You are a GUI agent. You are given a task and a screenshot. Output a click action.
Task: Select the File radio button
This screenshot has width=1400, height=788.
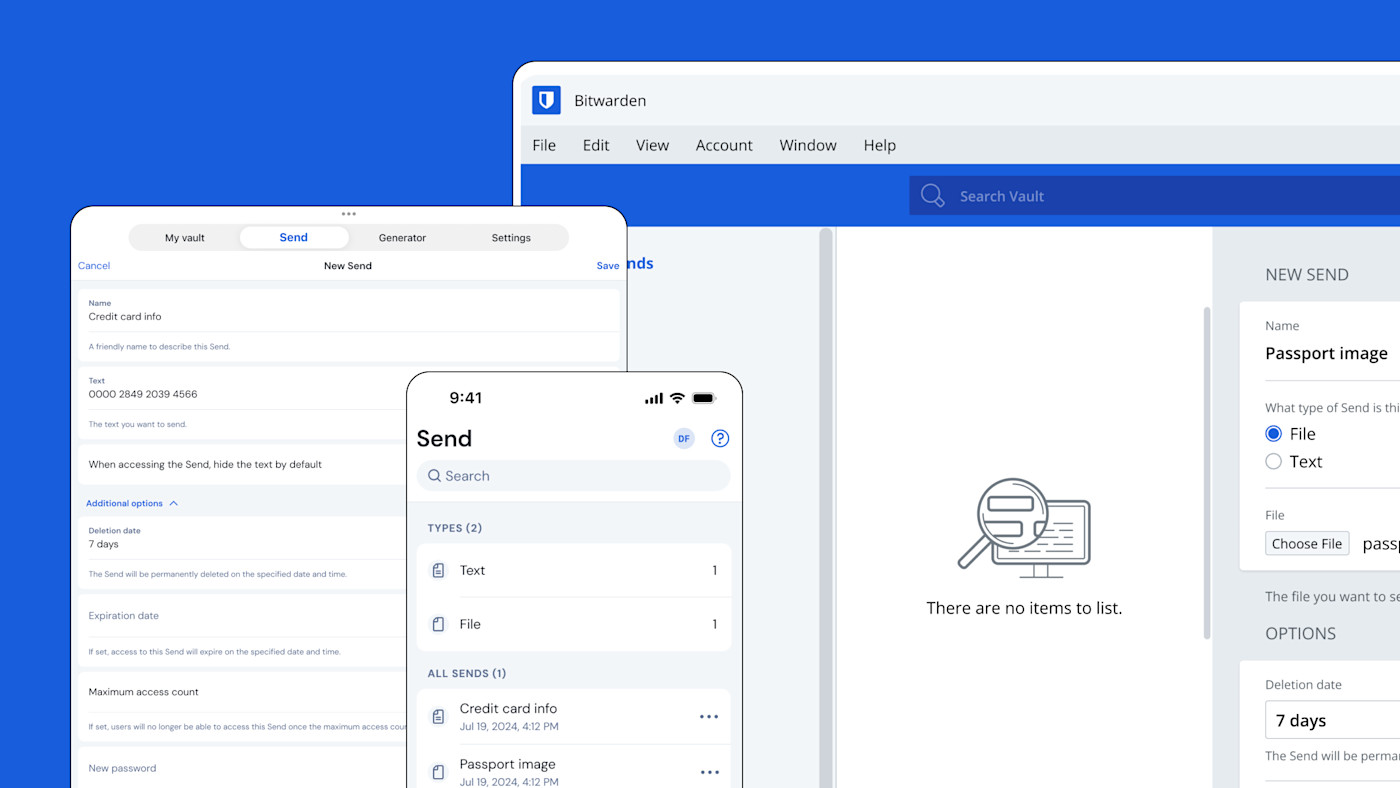[x=1273, y=434]
